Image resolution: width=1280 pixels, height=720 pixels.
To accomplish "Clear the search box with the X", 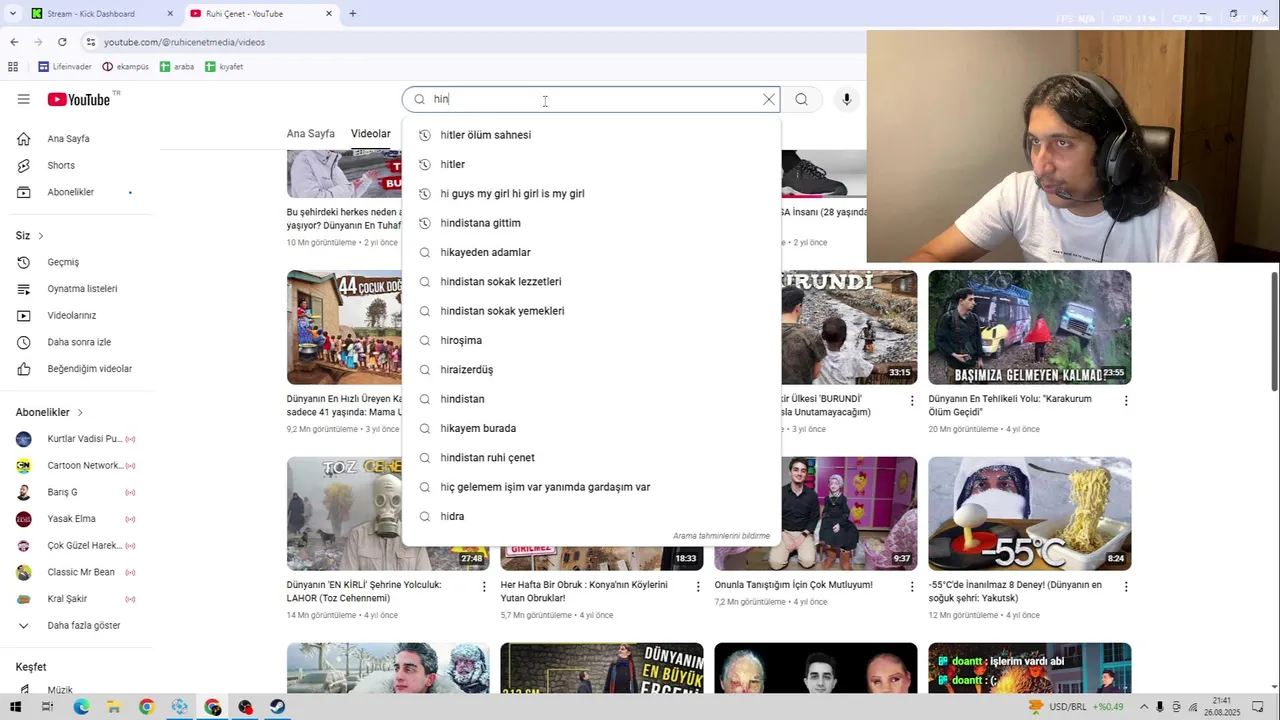I will coord(768,99).
